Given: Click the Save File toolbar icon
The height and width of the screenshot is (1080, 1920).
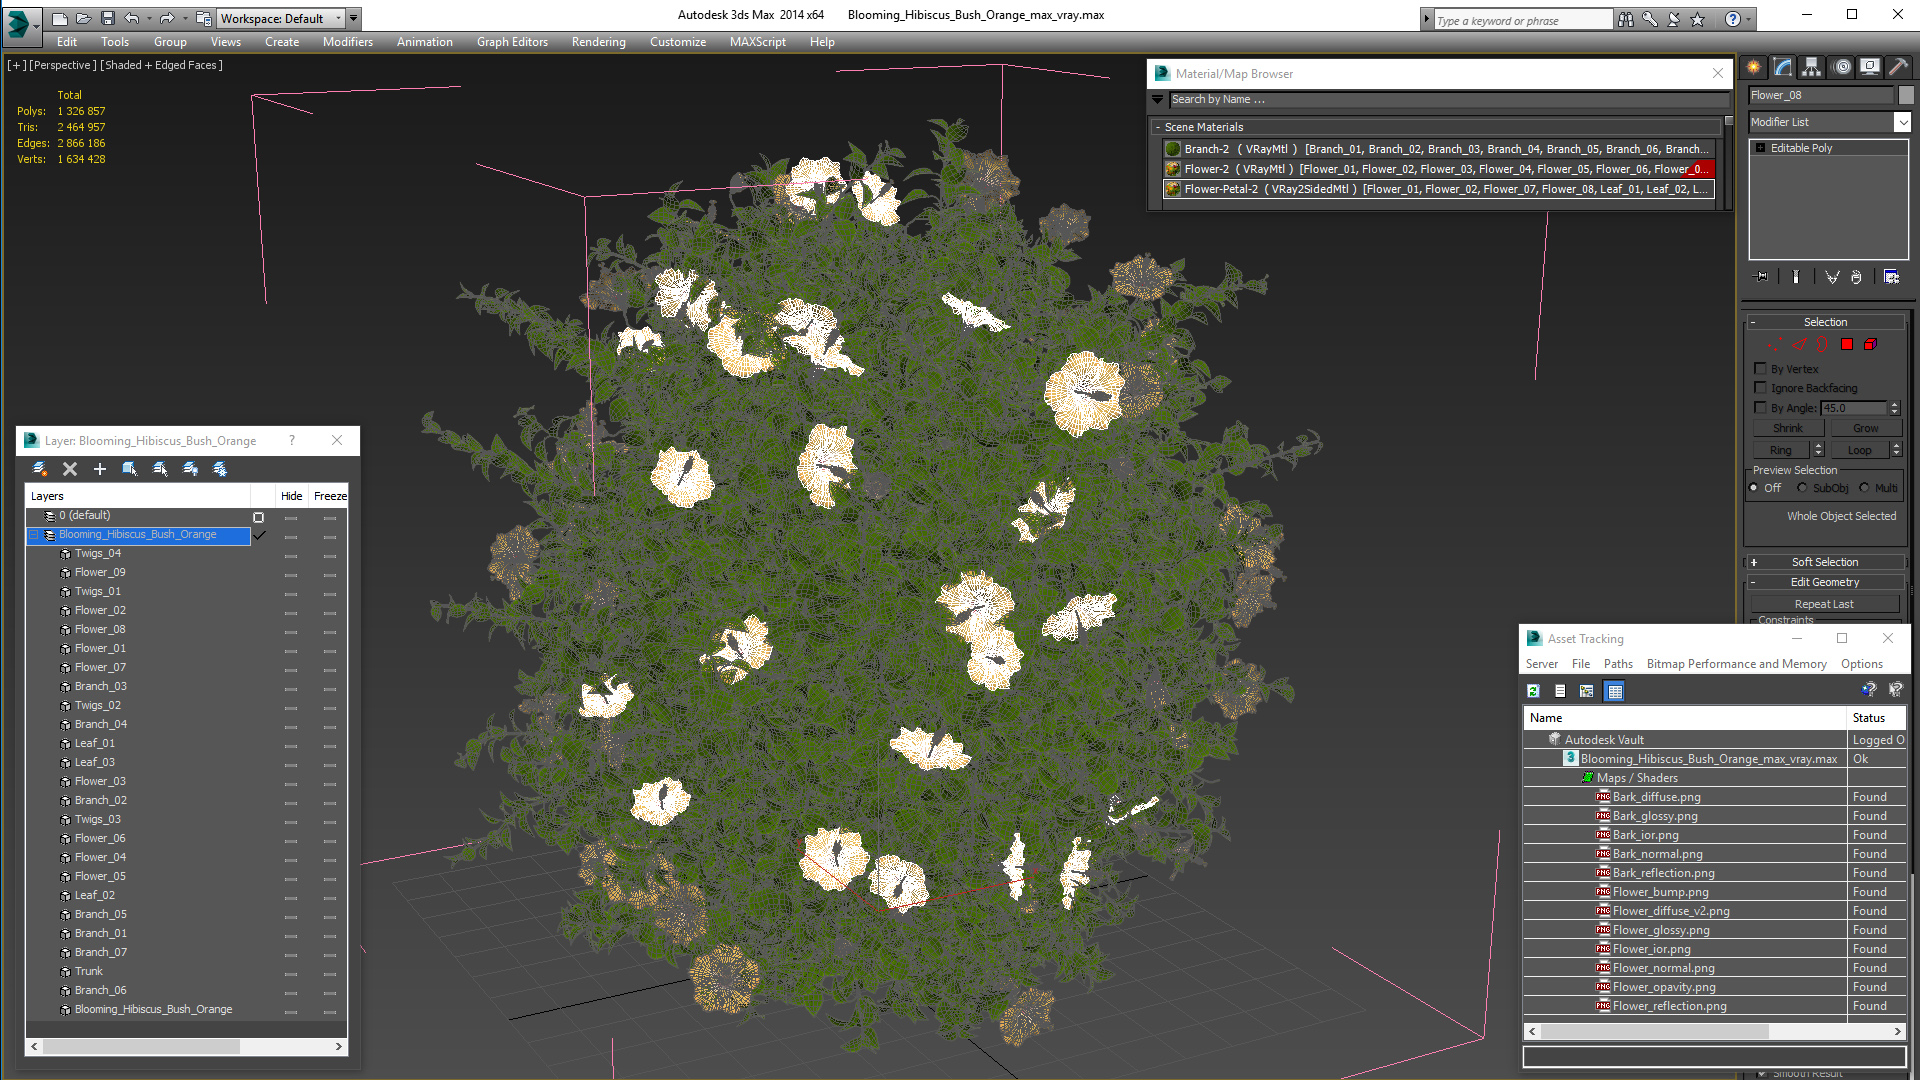Looking at the screenshot, I should 108,18.
